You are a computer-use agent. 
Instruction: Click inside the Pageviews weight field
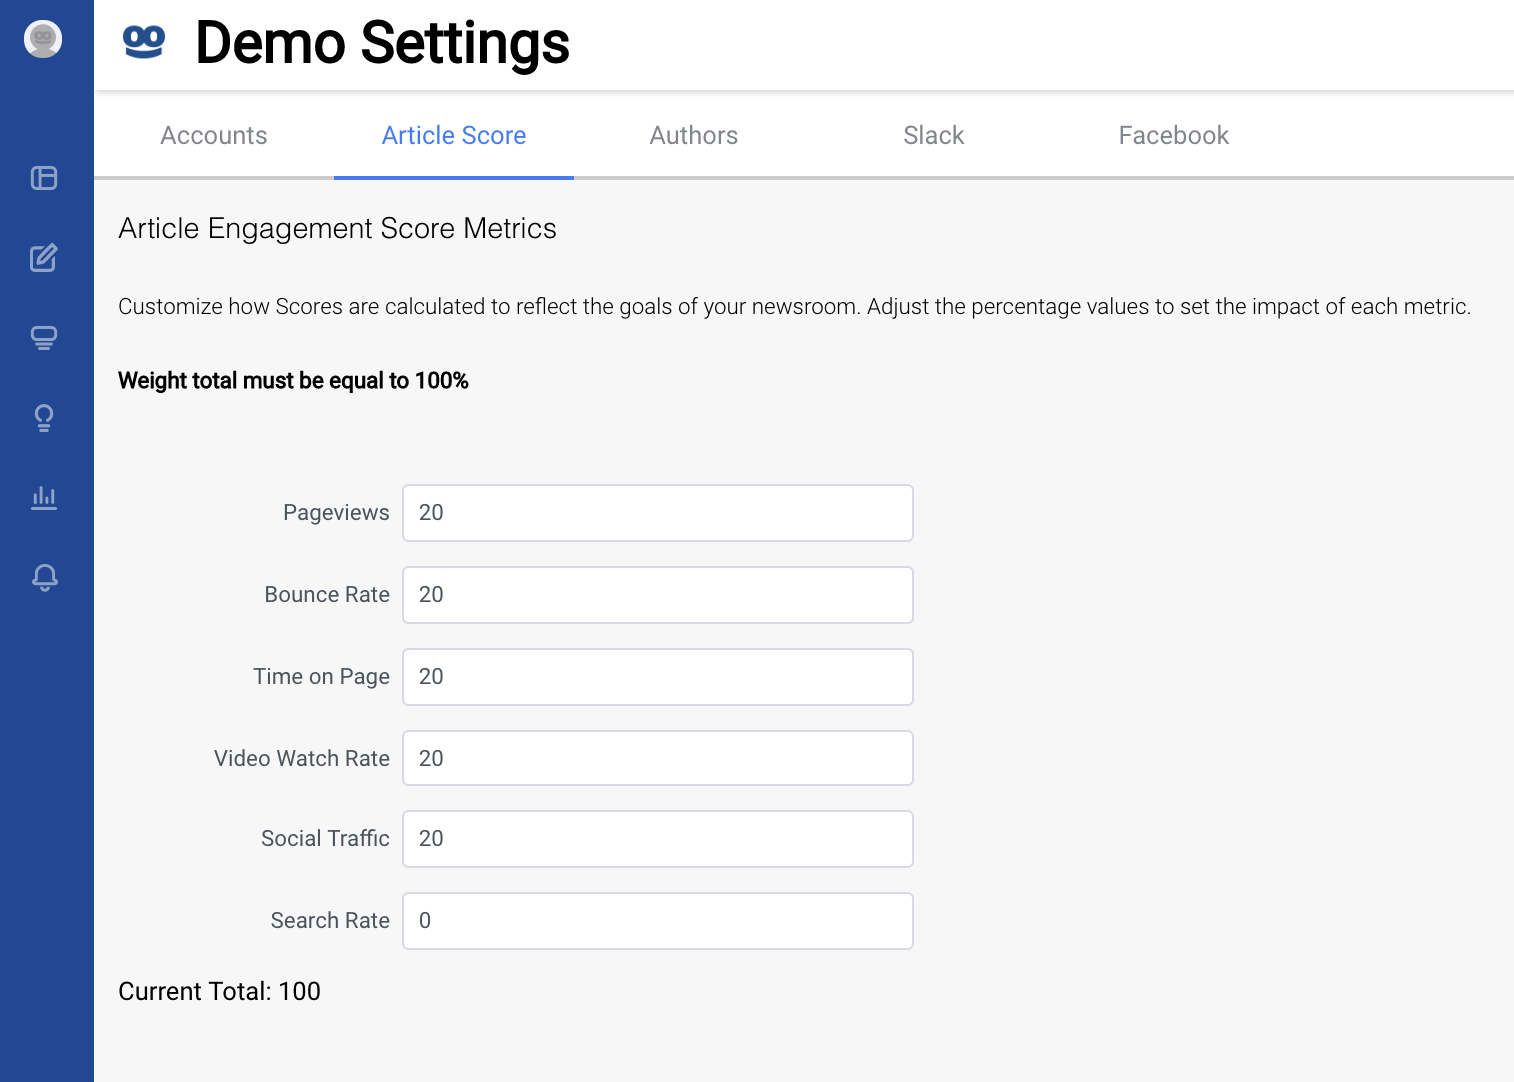coord(657,512)
